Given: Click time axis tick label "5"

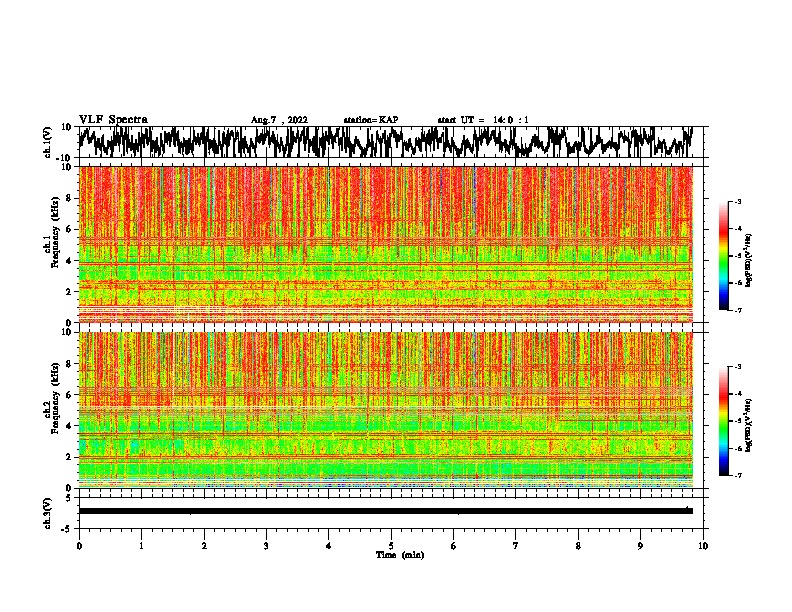Looking at the screenshot, I should (391, 546).
